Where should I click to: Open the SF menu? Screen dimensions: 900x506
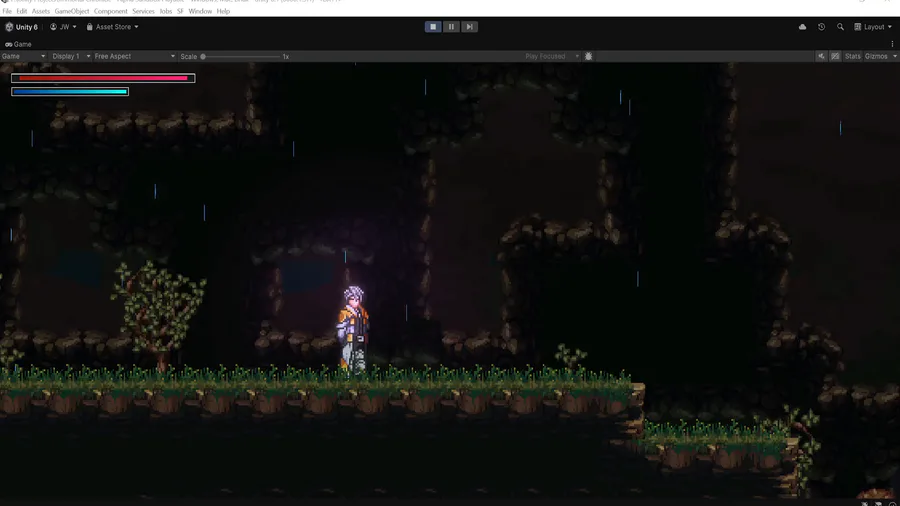click(180, 11)
